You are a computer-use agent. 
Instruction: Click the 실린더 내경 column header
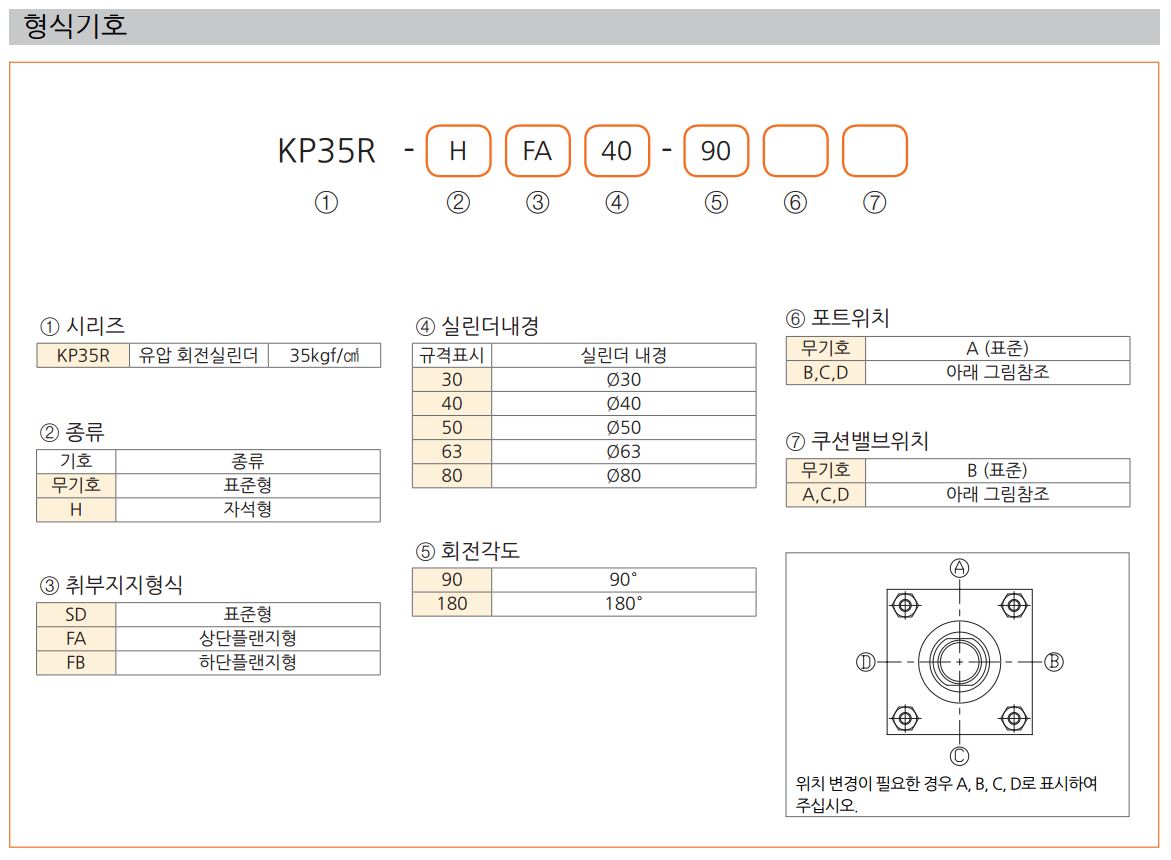[624, 355]
